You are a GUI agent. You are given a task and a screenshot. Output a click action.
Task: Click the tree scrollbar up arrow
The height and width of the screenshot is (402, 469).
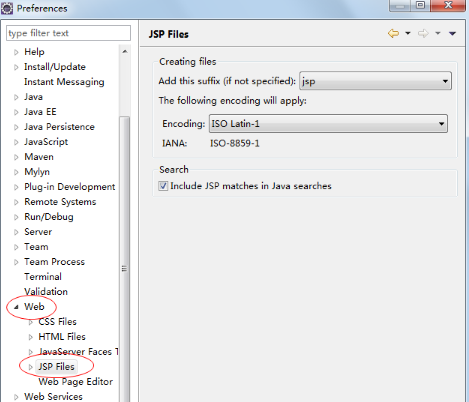pyautogui.click(x=125, y=51)
